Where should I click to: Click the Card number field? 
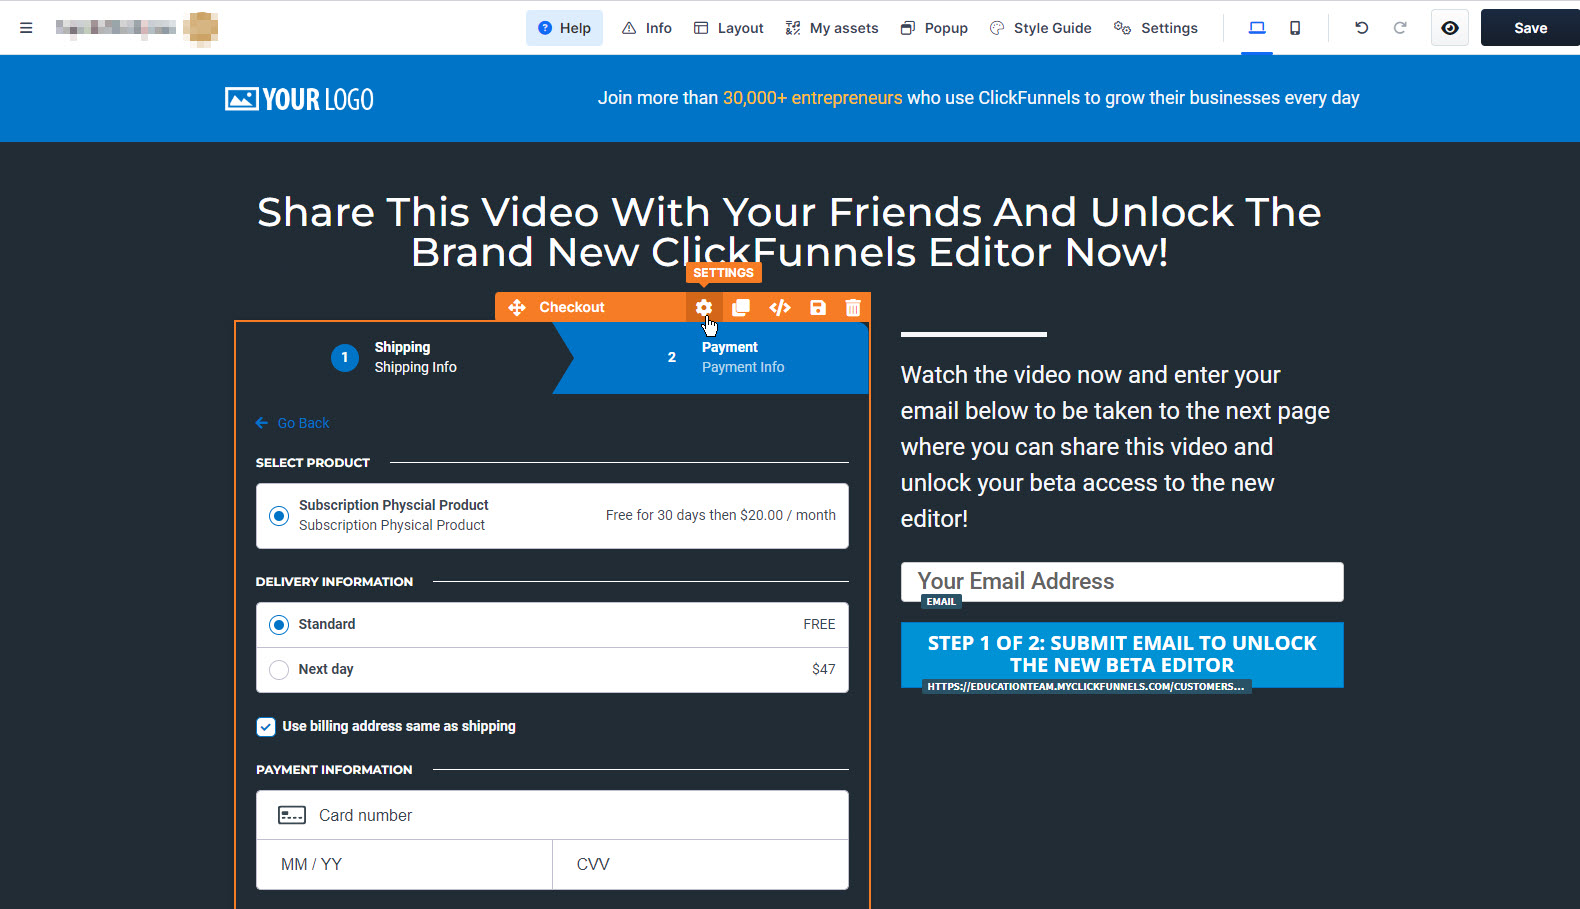(x=552, y=815)
